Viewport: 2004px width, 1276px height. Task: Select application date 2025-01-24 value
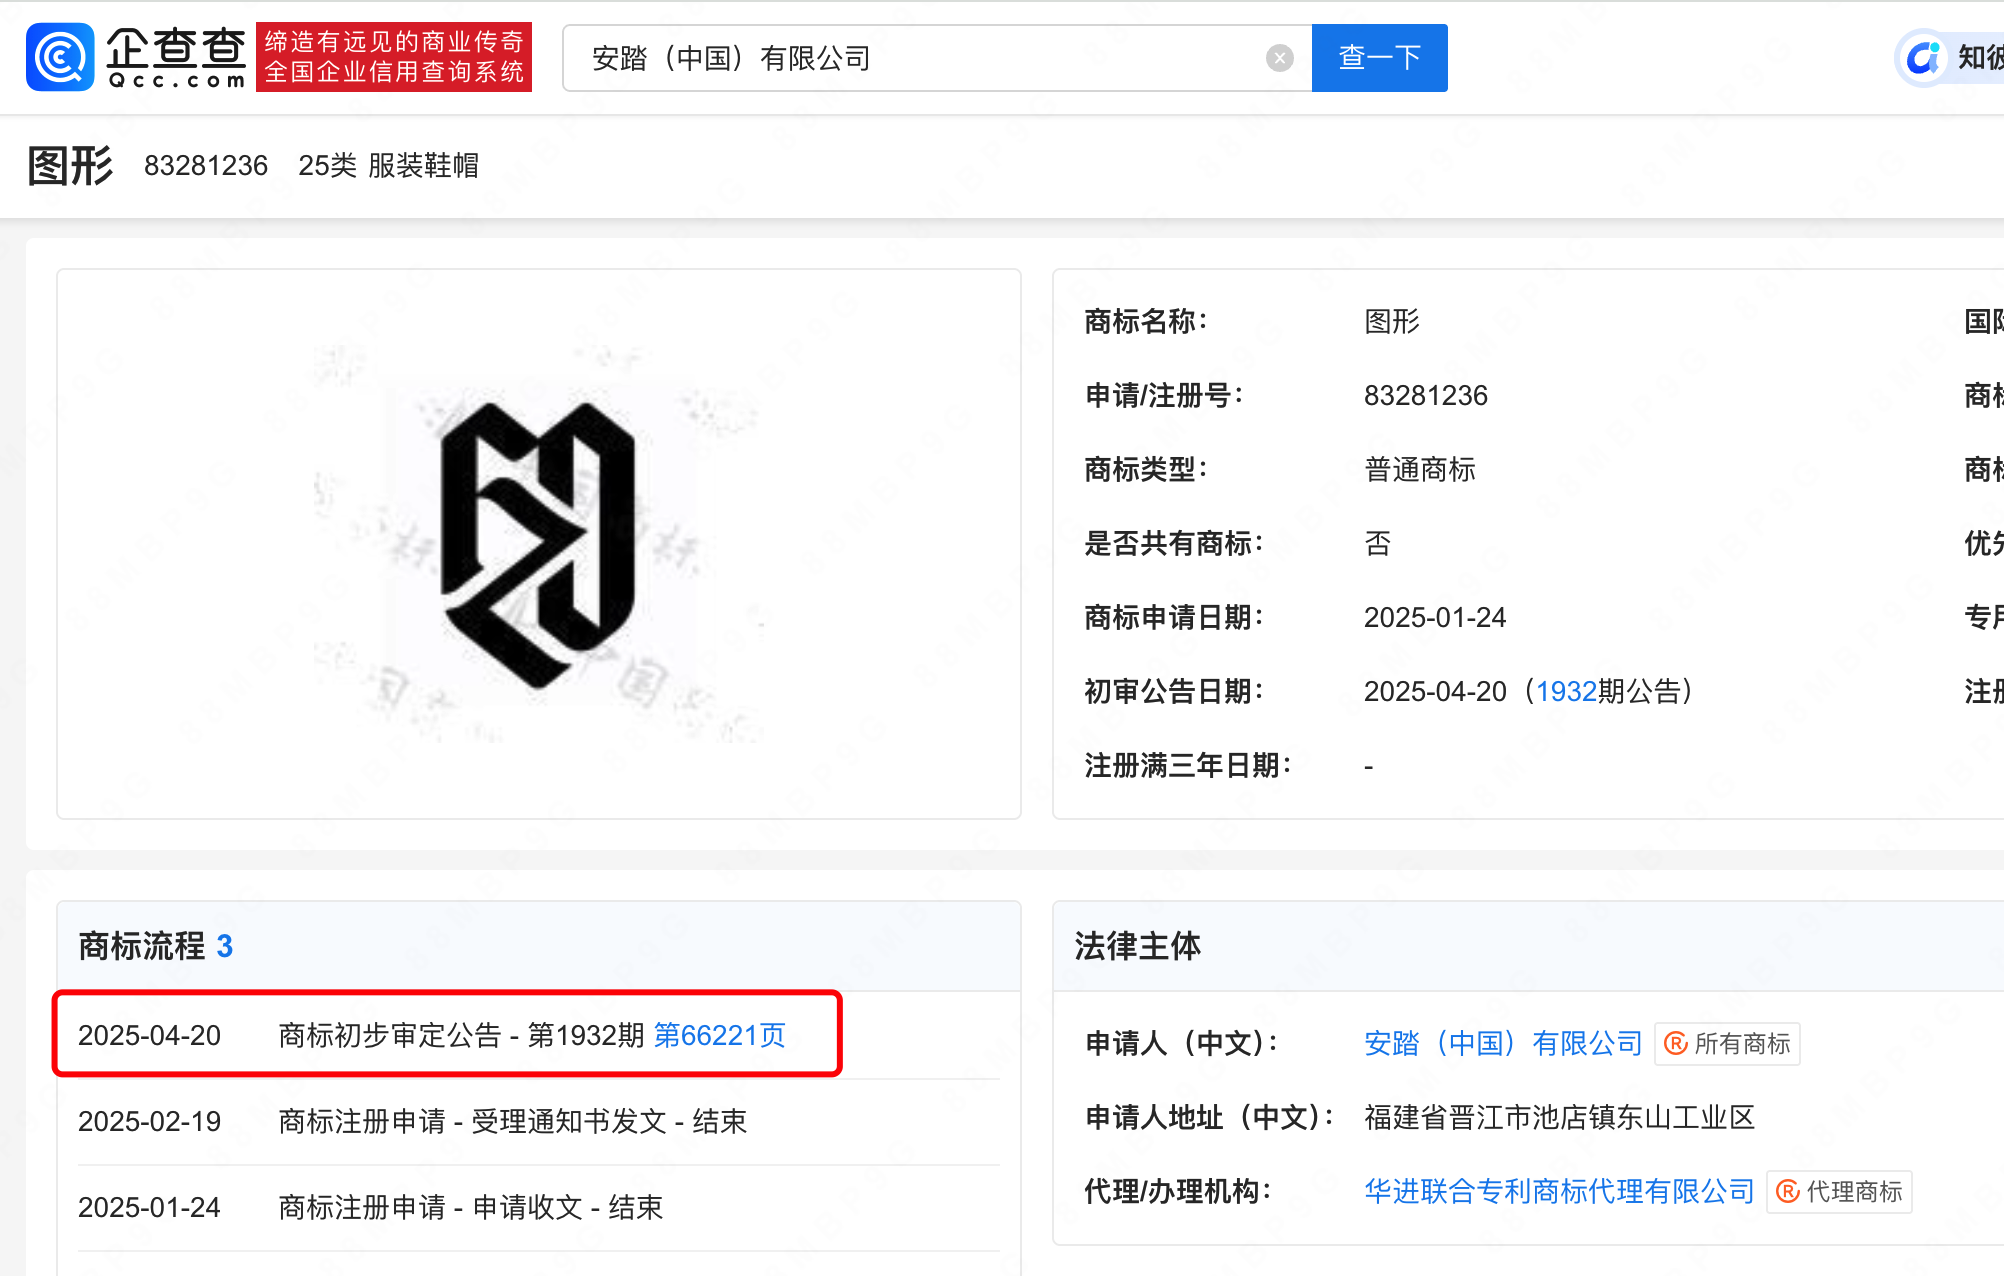click(1434, 617)
